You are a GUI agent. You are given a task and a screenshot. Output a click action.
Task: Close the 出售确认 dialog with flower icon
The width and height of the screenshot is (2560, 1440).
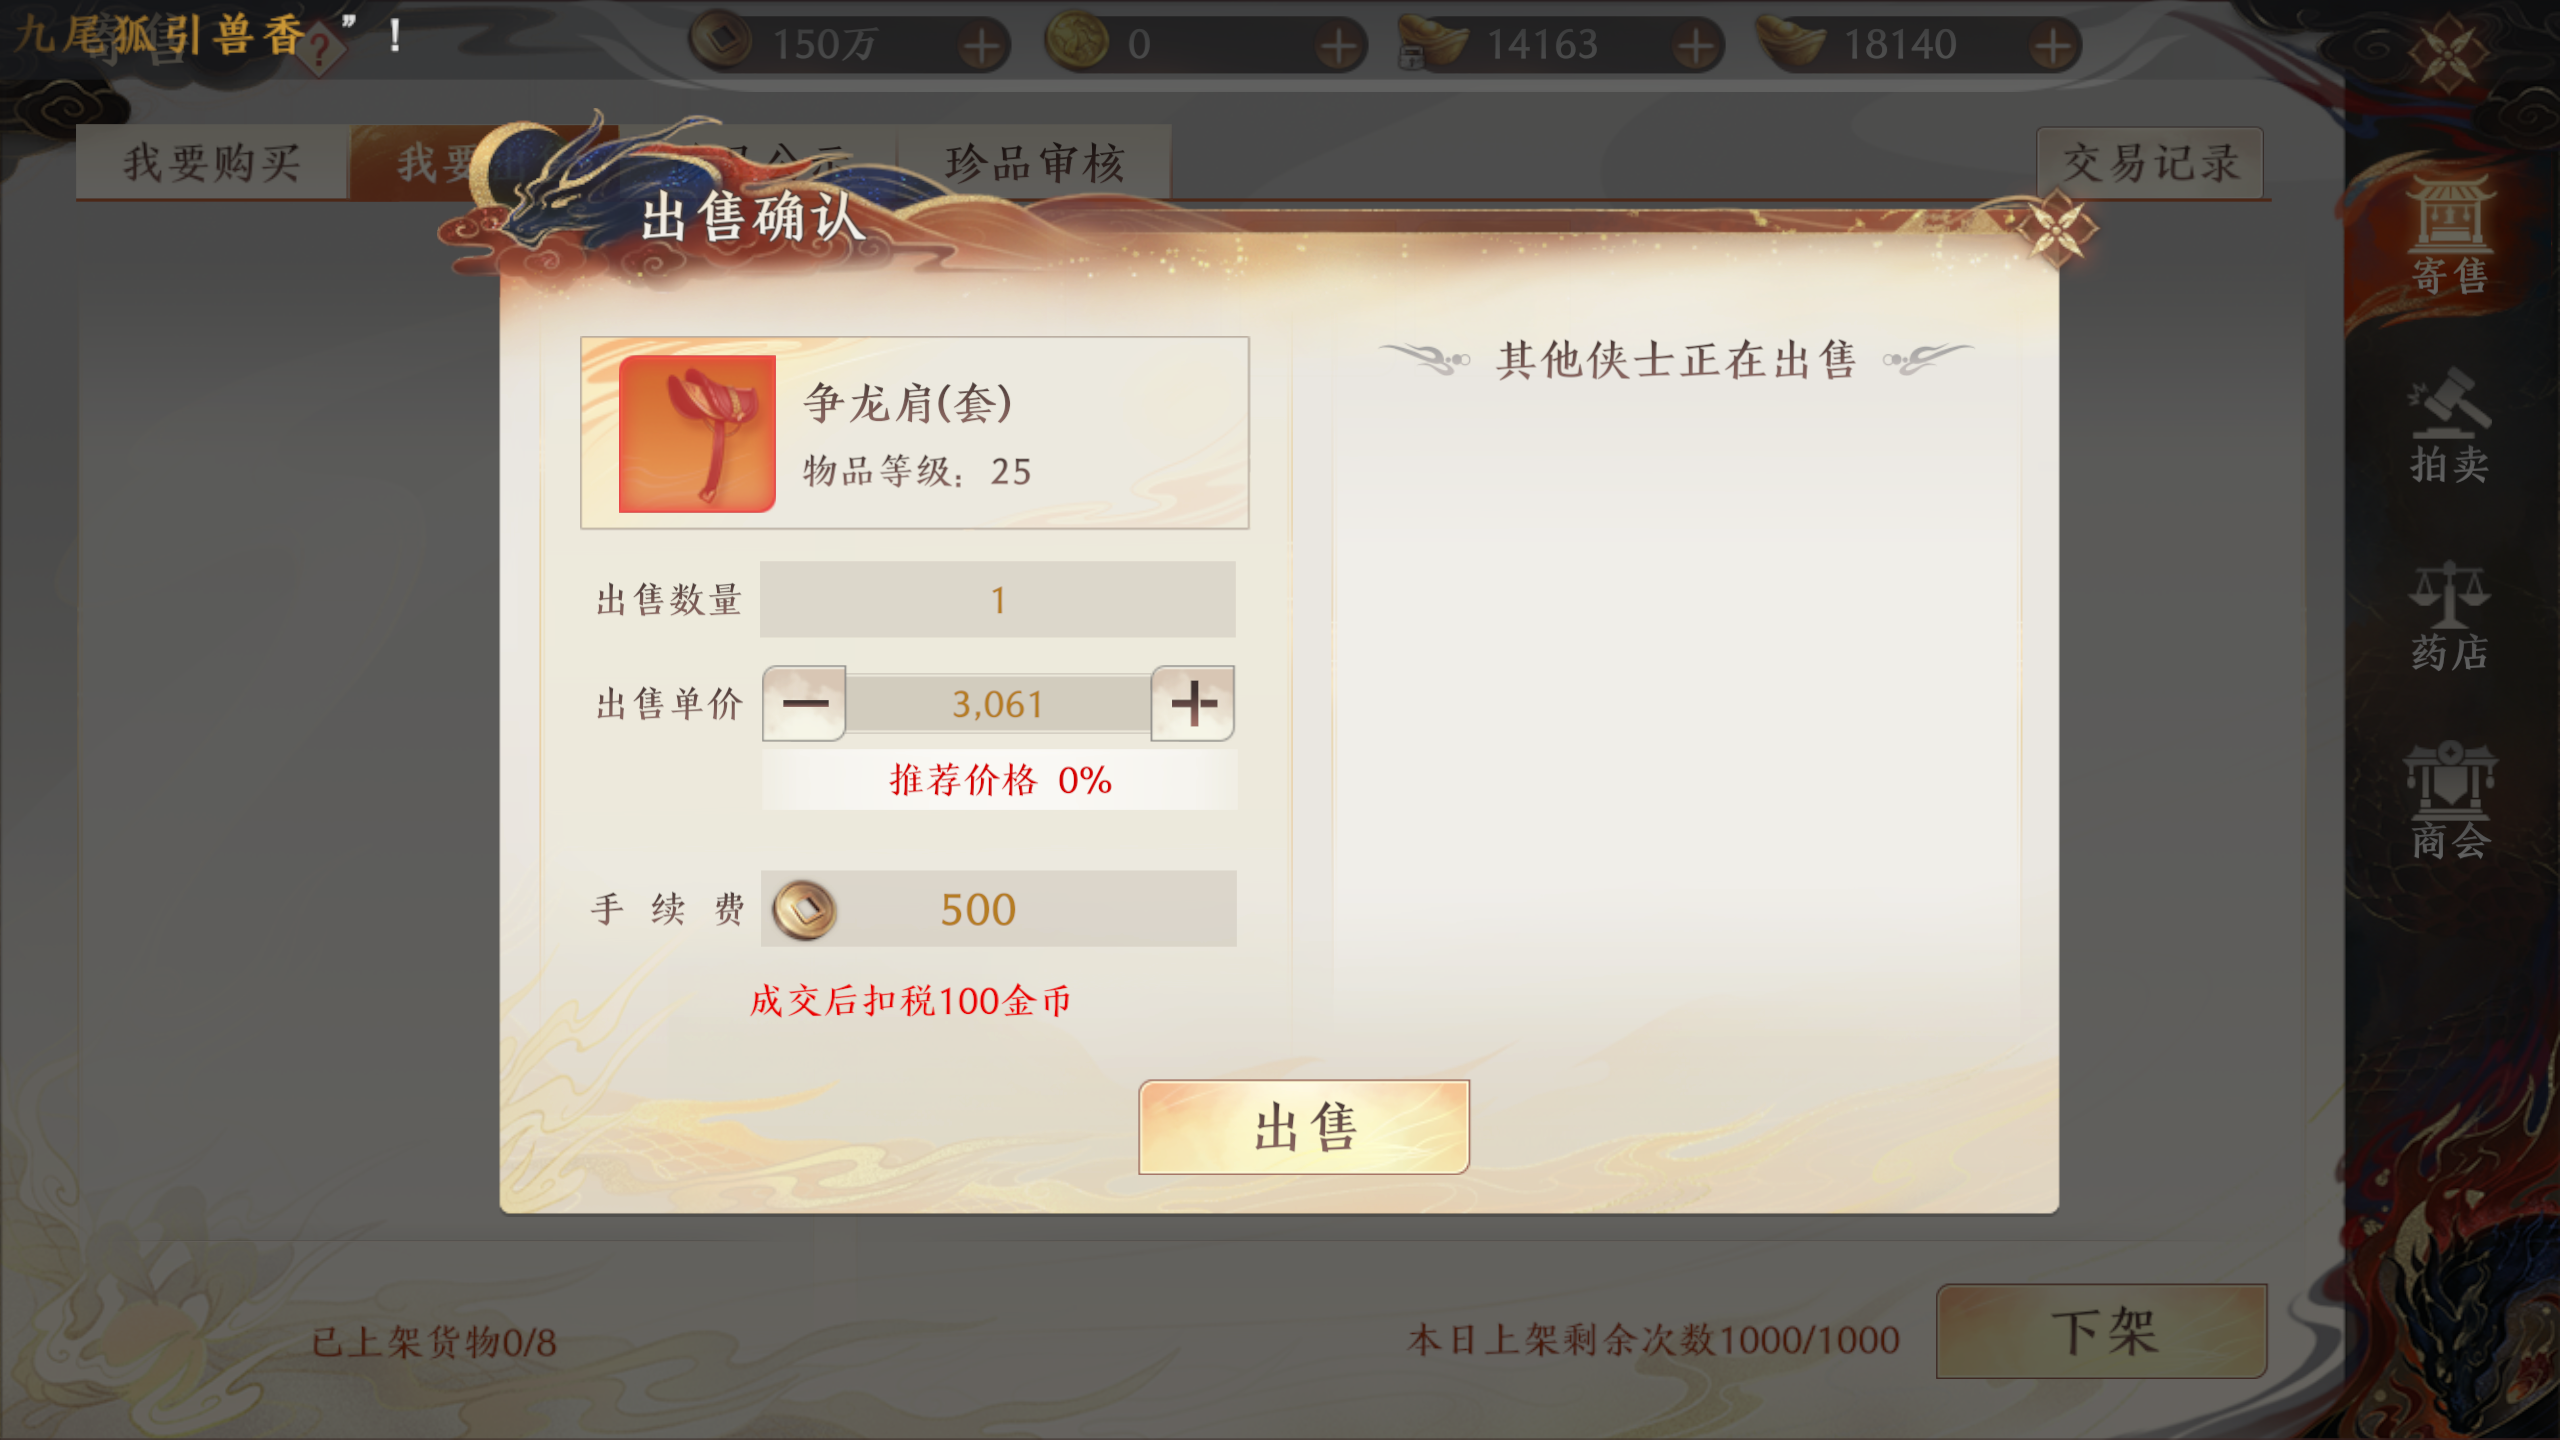point(2056,230)
